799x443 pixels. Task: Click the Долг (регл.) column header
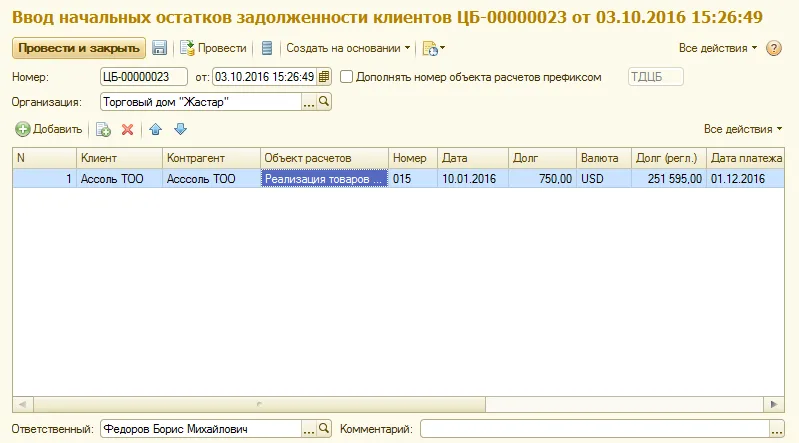pyautogui.click(x=669, y=158)
